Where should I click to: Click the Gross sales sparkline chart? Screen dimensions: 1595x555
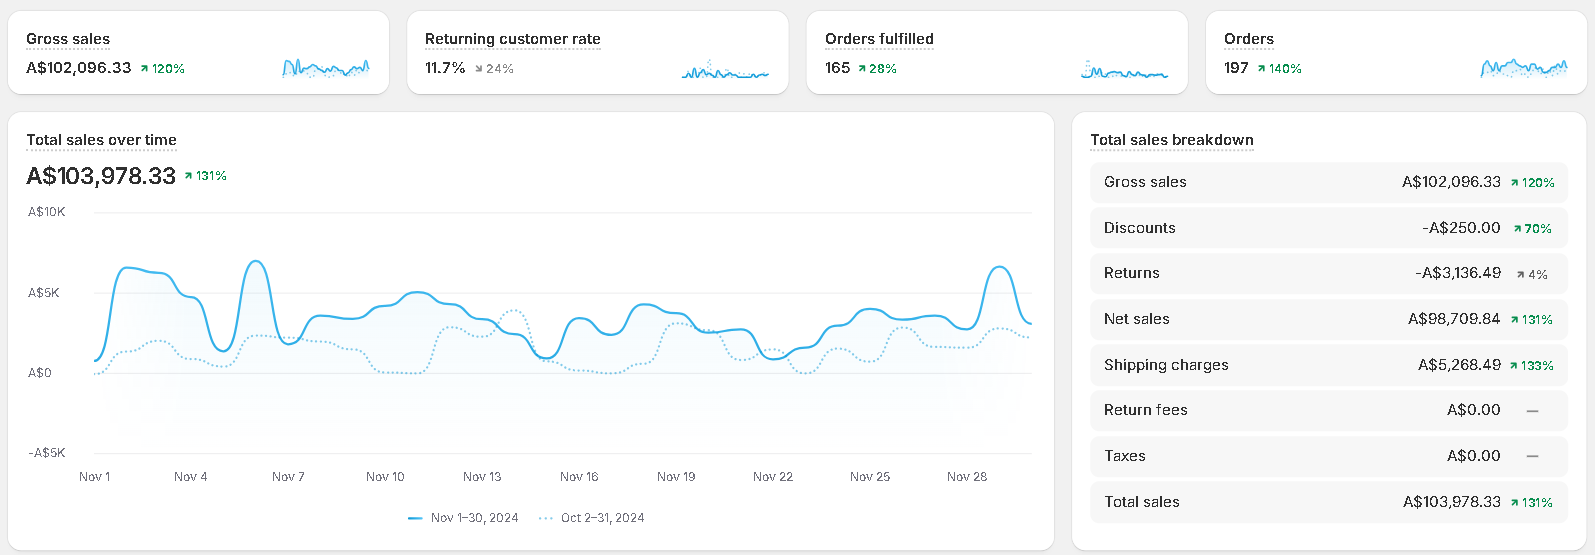point(325,68)
